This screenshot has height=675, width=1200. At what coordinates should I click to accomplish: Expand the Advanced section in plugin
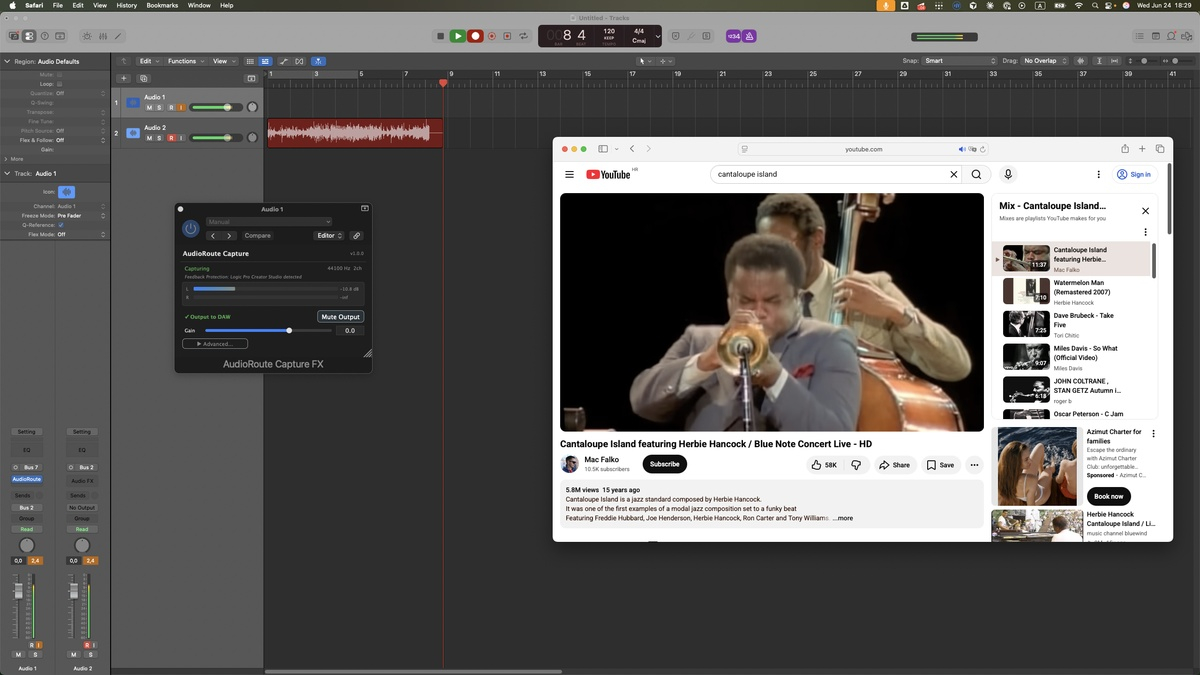215,344
